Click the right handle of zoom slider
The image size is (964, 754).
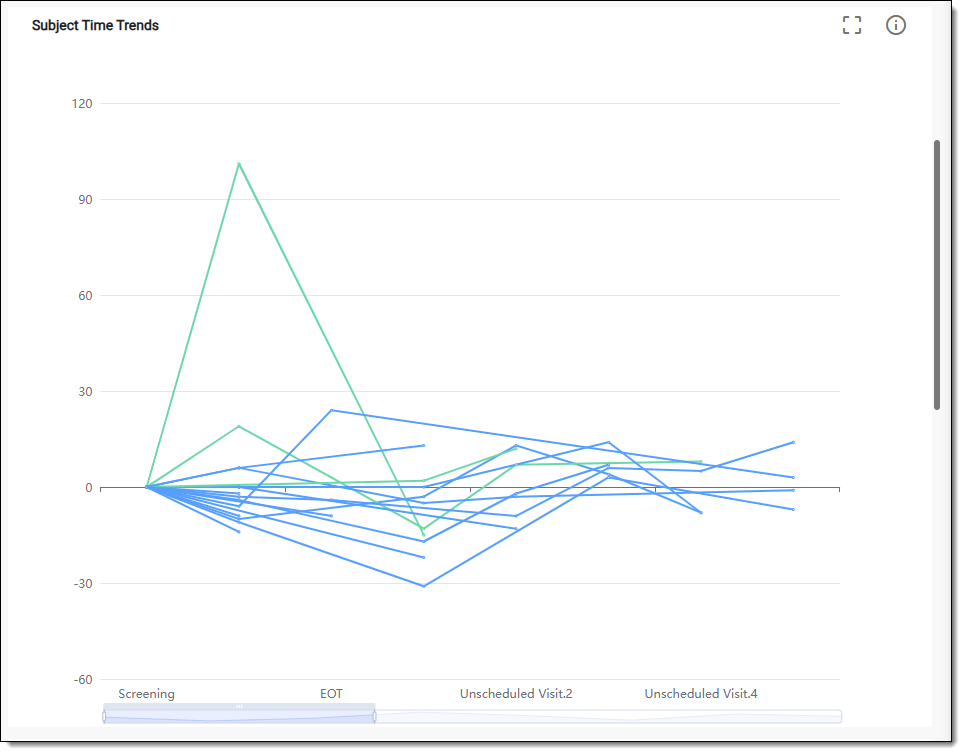tap(374, 716)
